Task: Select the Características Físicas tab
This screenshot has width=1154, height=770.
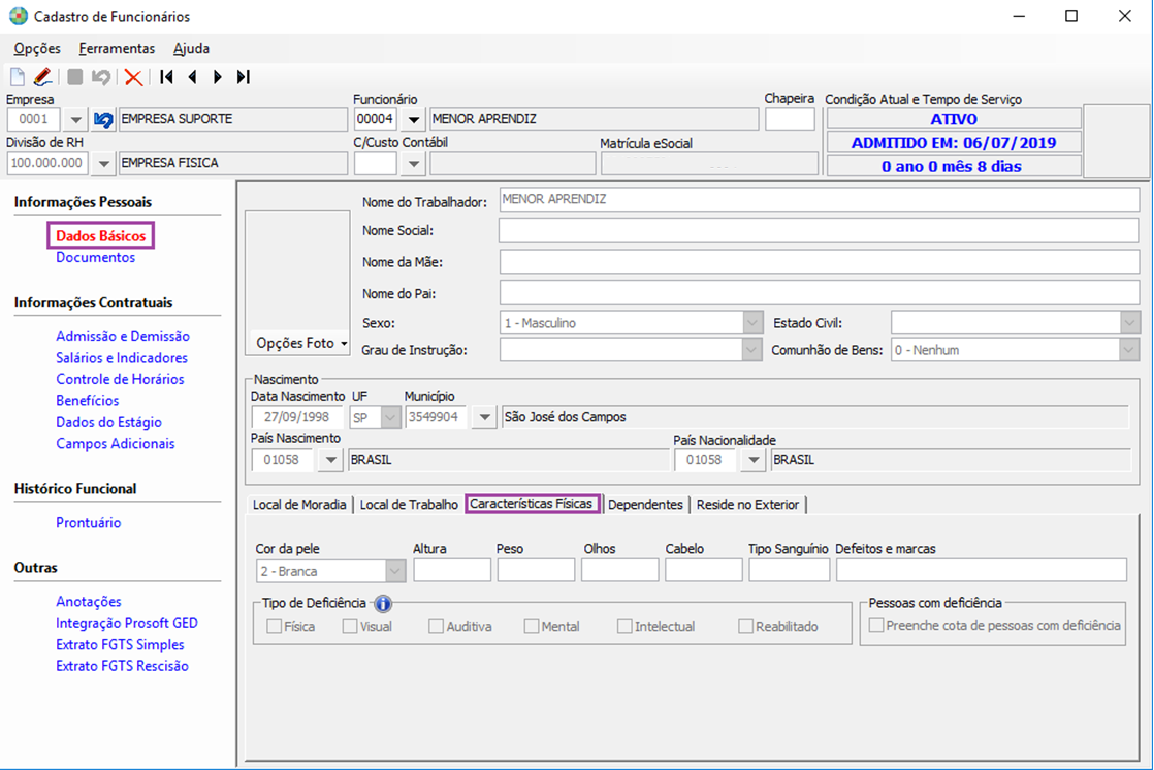Action: coord(531,504)
